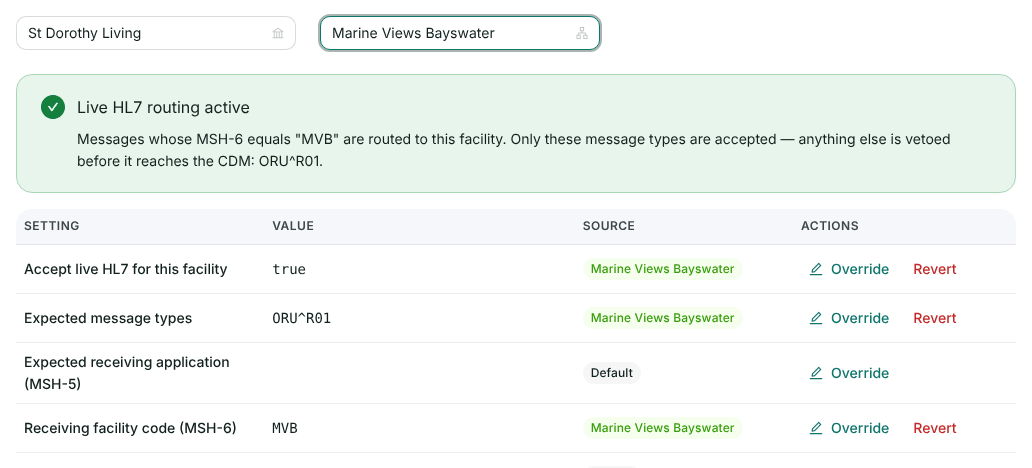
Task: Override Receiving facility code (MSH-6)
Action: point(849,428)
